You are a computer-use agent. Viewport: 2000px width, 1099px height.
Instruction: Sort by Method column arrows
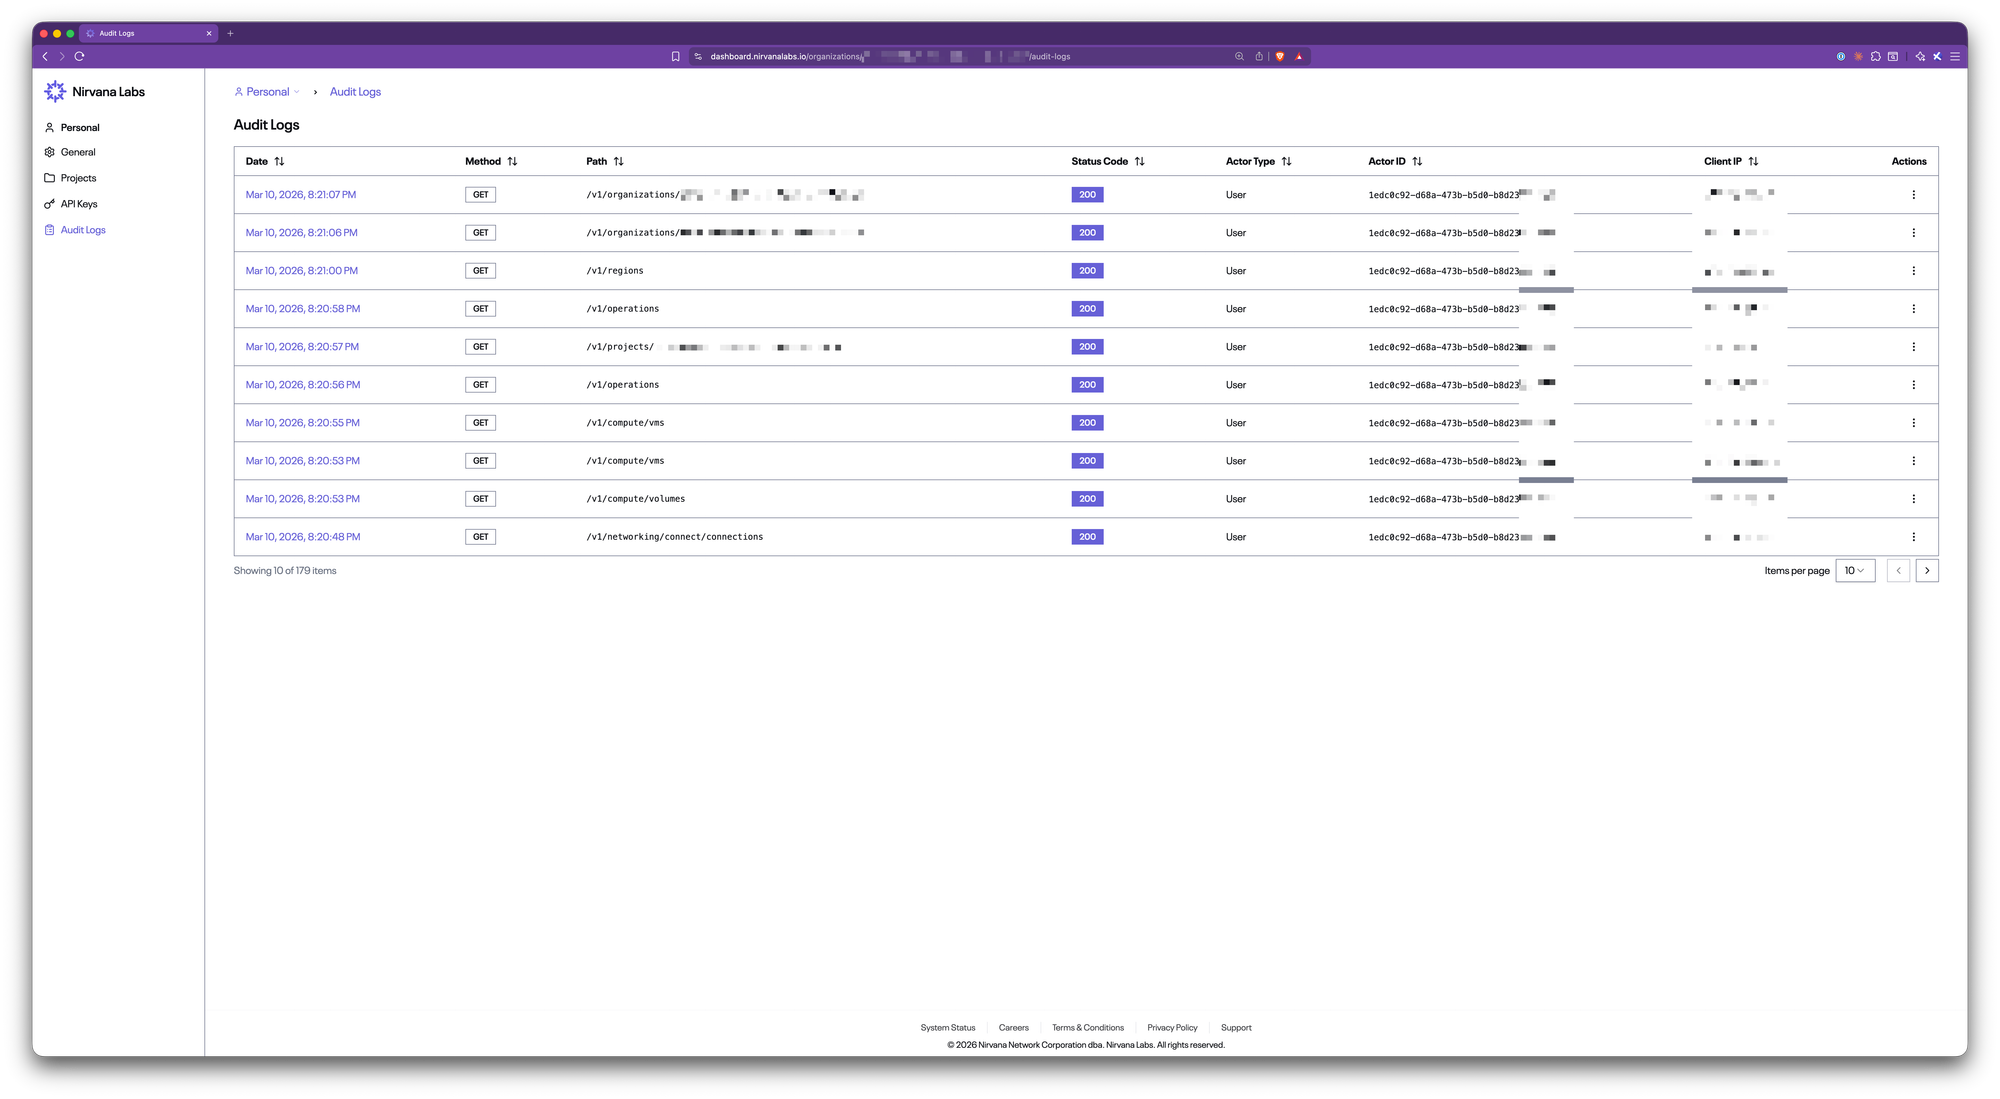click(x=512, y=161)
